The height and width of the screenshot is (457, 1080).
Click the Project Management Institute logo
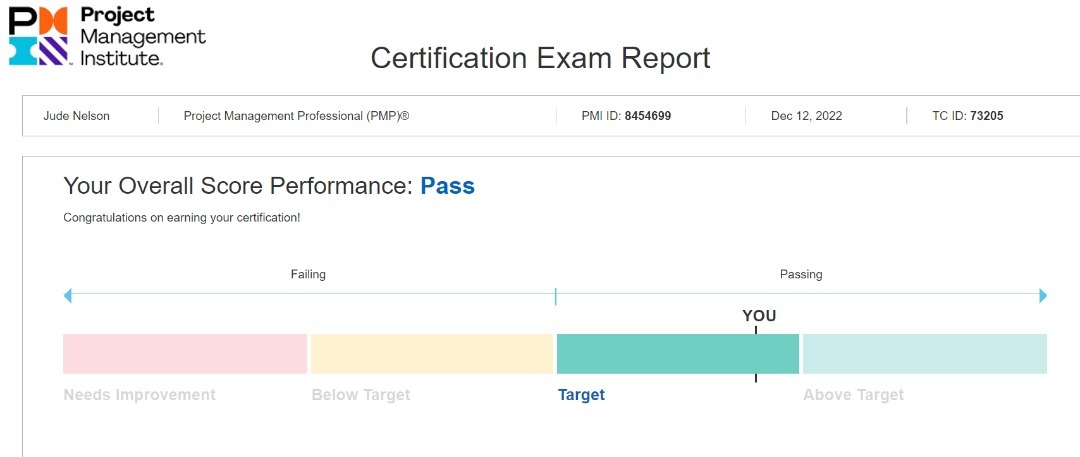[x=107, y=36]
